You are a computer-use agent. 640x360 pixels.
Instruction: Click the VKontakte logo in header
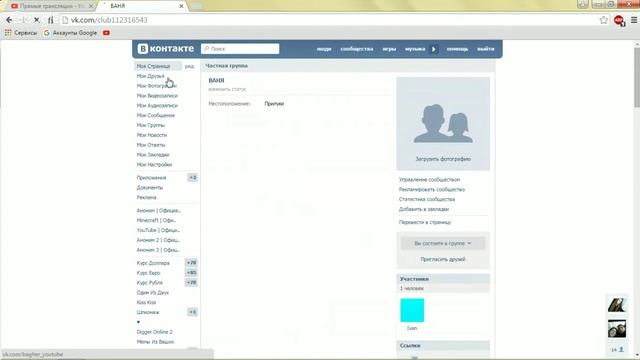166,49
